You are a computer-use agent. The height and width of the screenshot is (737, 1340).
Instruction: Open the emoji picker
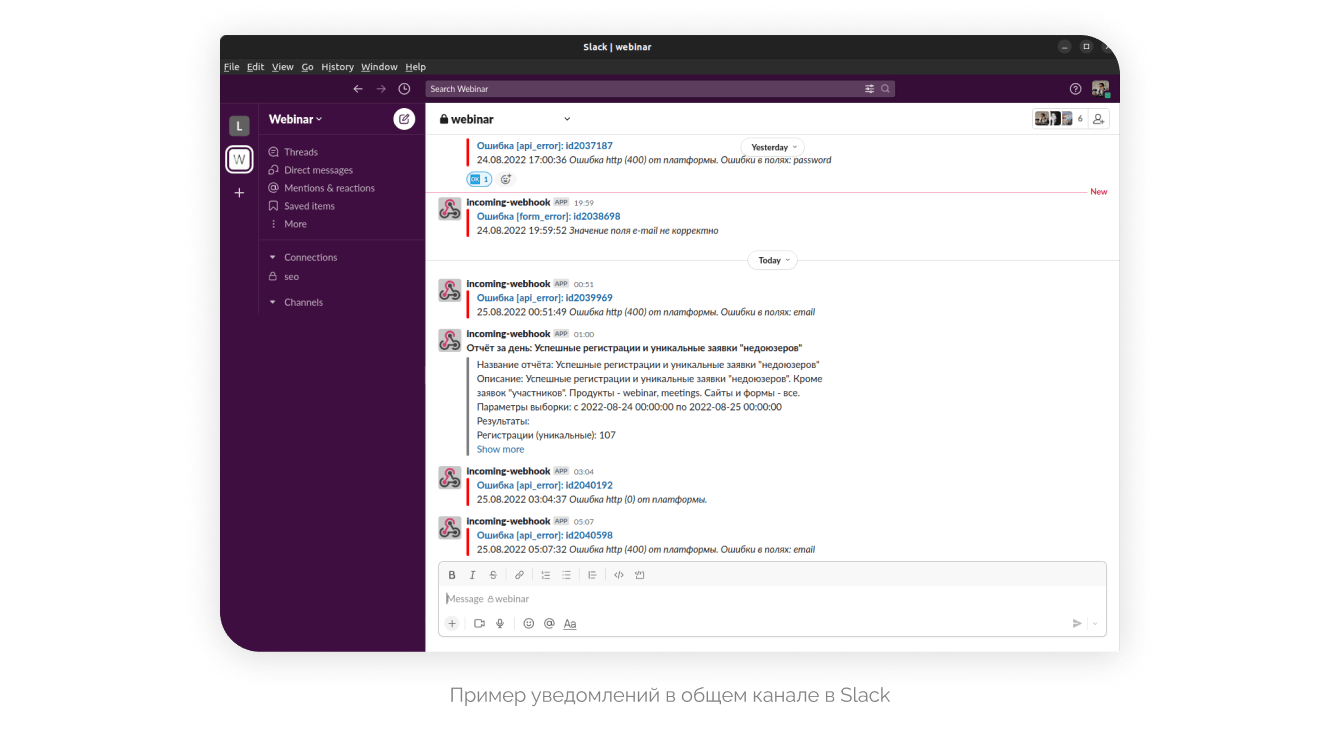click(529, 623)
